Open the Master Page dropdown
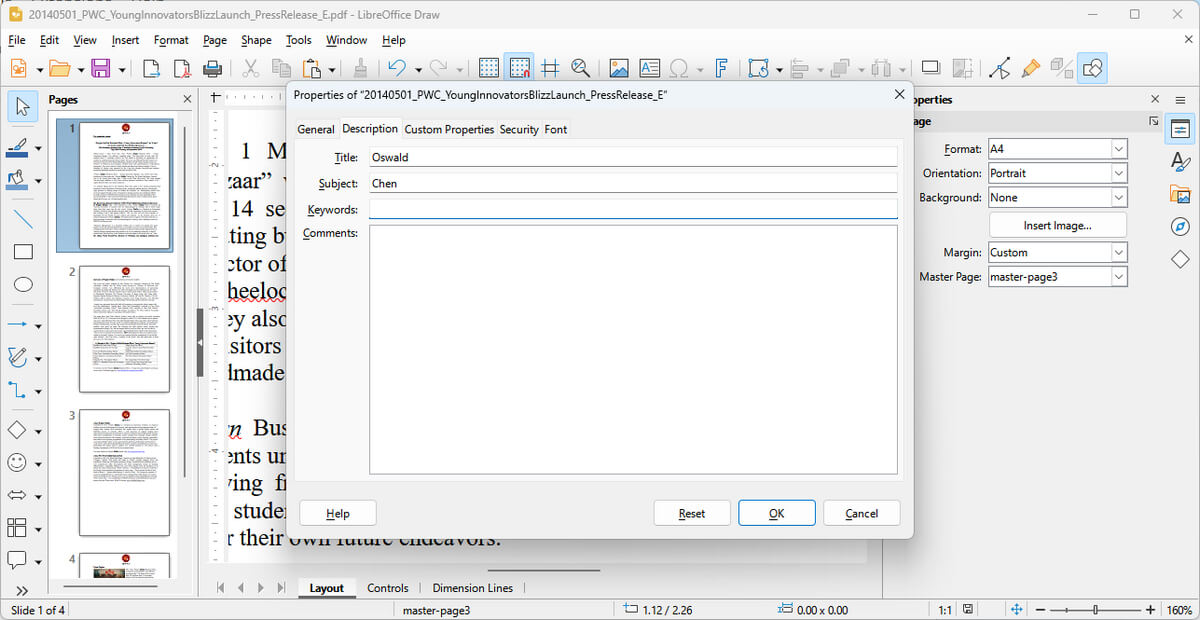 pos(1121,276)
